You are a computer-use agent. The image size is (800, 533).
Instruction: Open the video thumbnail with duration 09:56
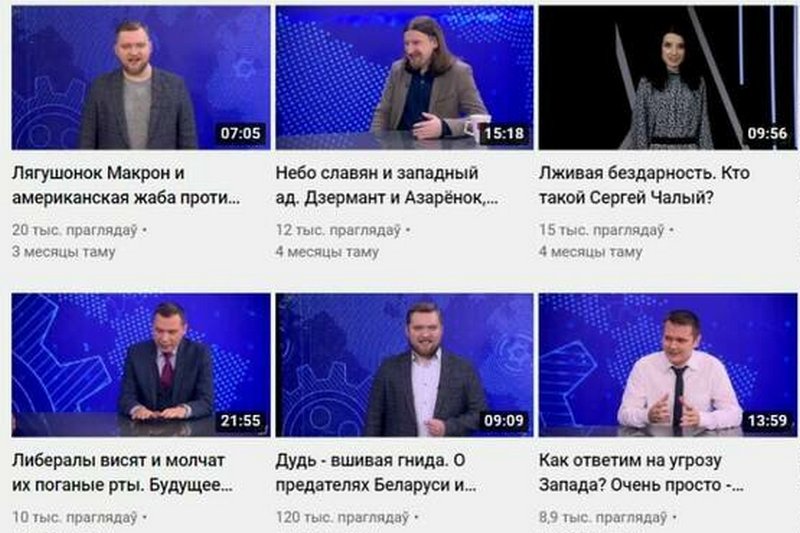click(x=668, y=78)
